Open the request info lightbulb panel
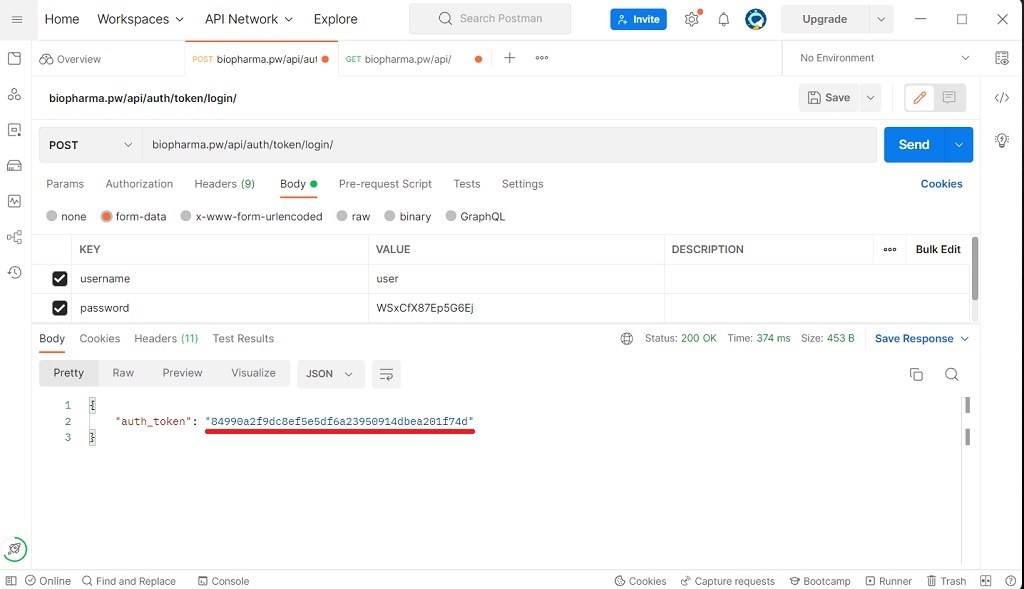The image size is (1024, 589). pyautogui.click(x=1002, y=140)
